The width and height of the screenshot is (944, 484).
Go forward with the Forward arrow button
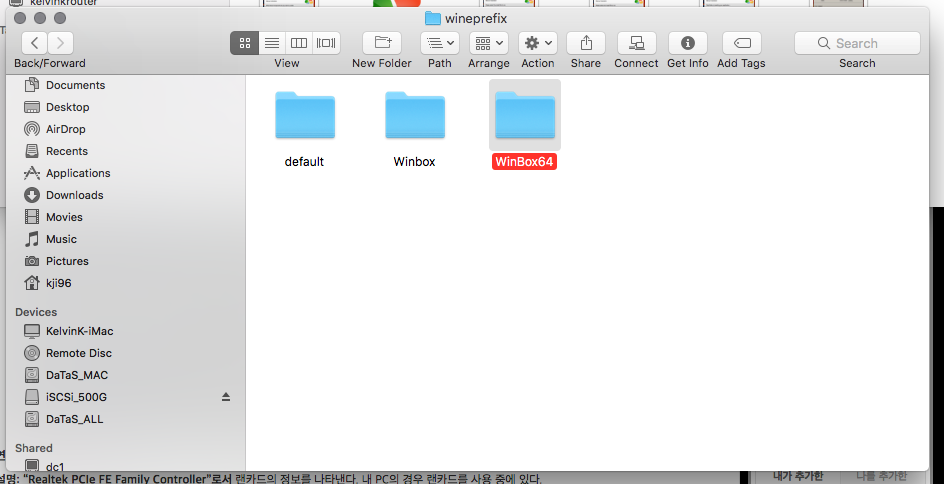pyautogui.click(x=60, y=43)
